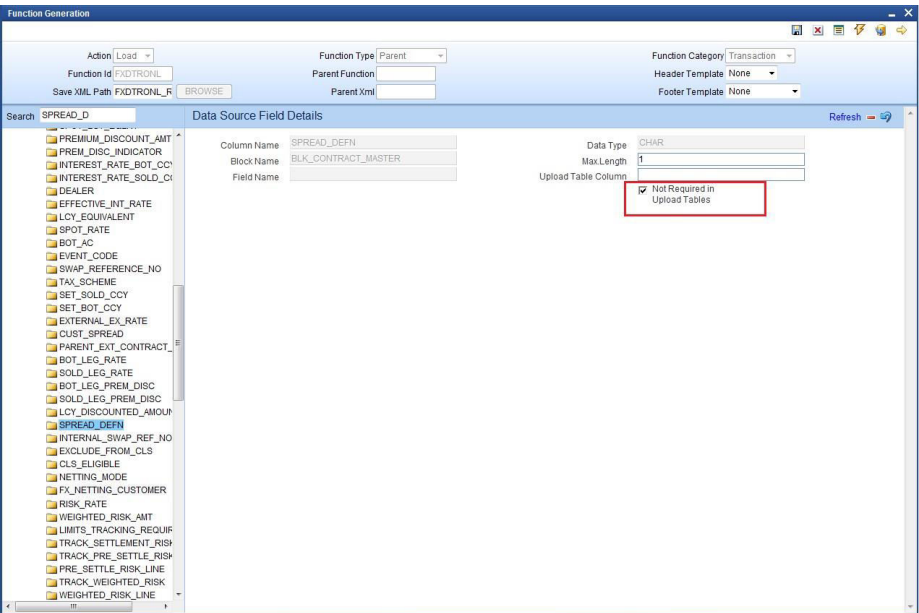919x613 pixels.
Task: Click the Parent Function field
Action: 406,74
